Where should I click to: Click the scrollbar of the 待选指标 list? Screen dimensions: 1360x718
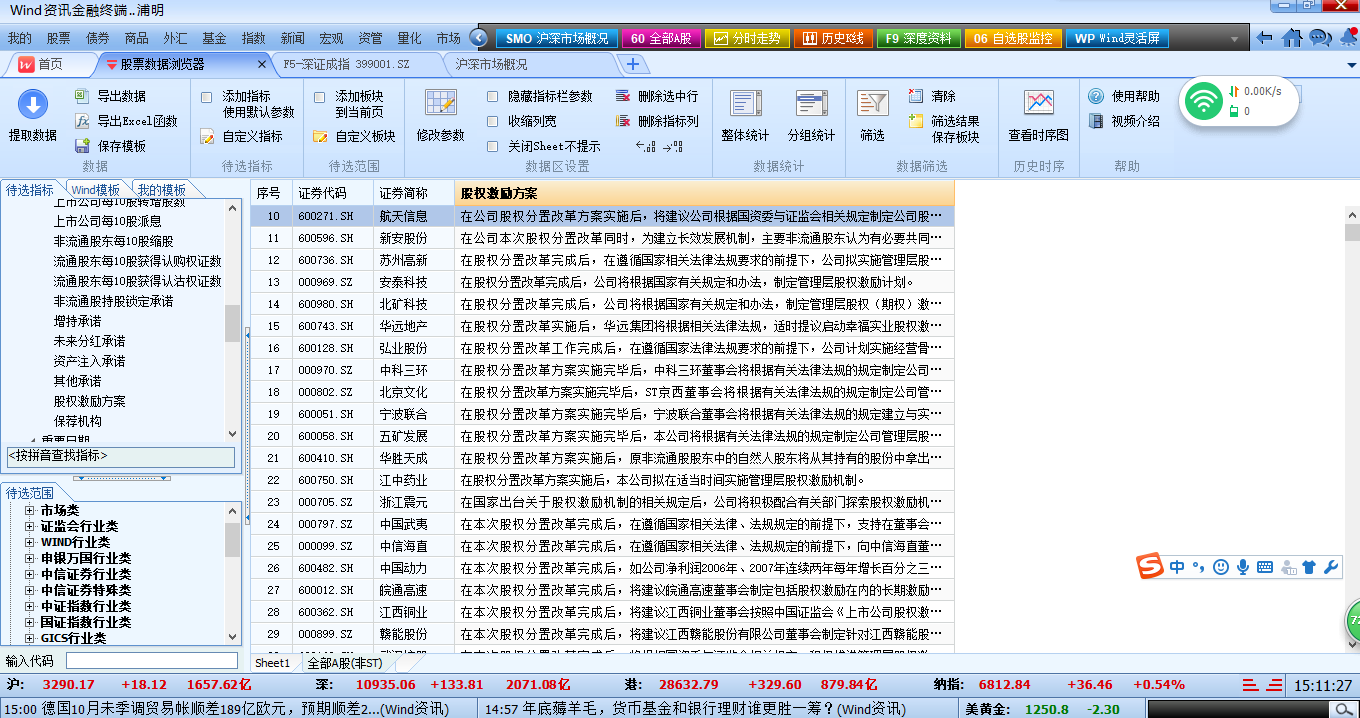pyautogui.click(x=233, y=321)
